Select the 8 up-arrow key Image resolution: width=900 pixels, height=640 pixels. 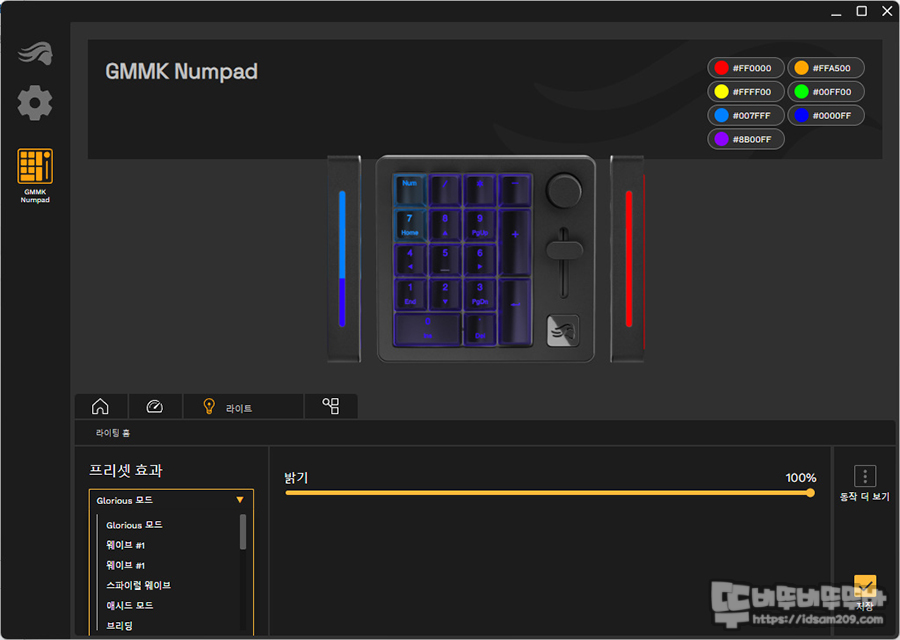click(x=445, y=224)
